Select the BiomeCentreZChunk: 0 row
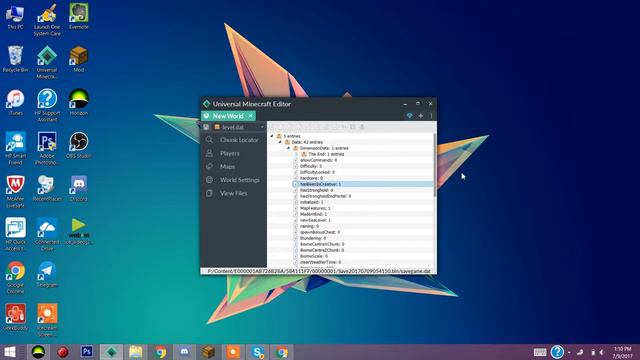The image size is (640, 360). tap(322, 250)
